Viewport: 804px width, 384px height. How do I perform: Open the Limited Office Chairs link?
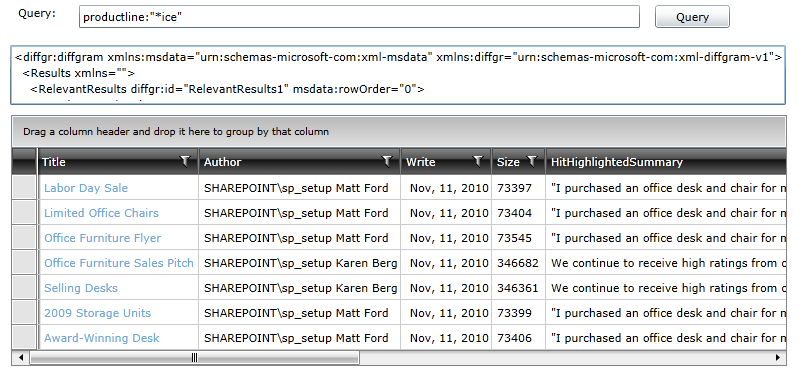tap(102, 213)
